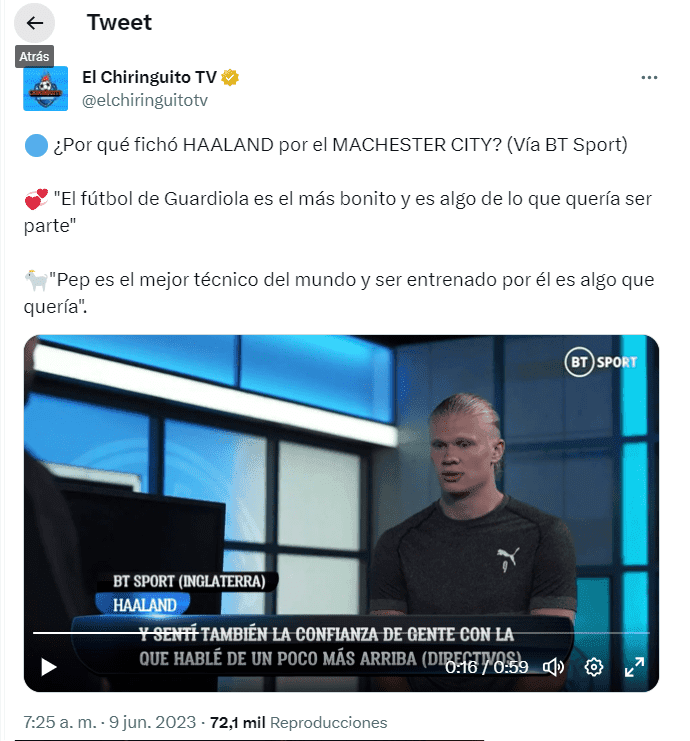The height and width of the screenshot is (741, 690).
Task: Click the blue circle emoji in tweet
Action: point(36,145)
